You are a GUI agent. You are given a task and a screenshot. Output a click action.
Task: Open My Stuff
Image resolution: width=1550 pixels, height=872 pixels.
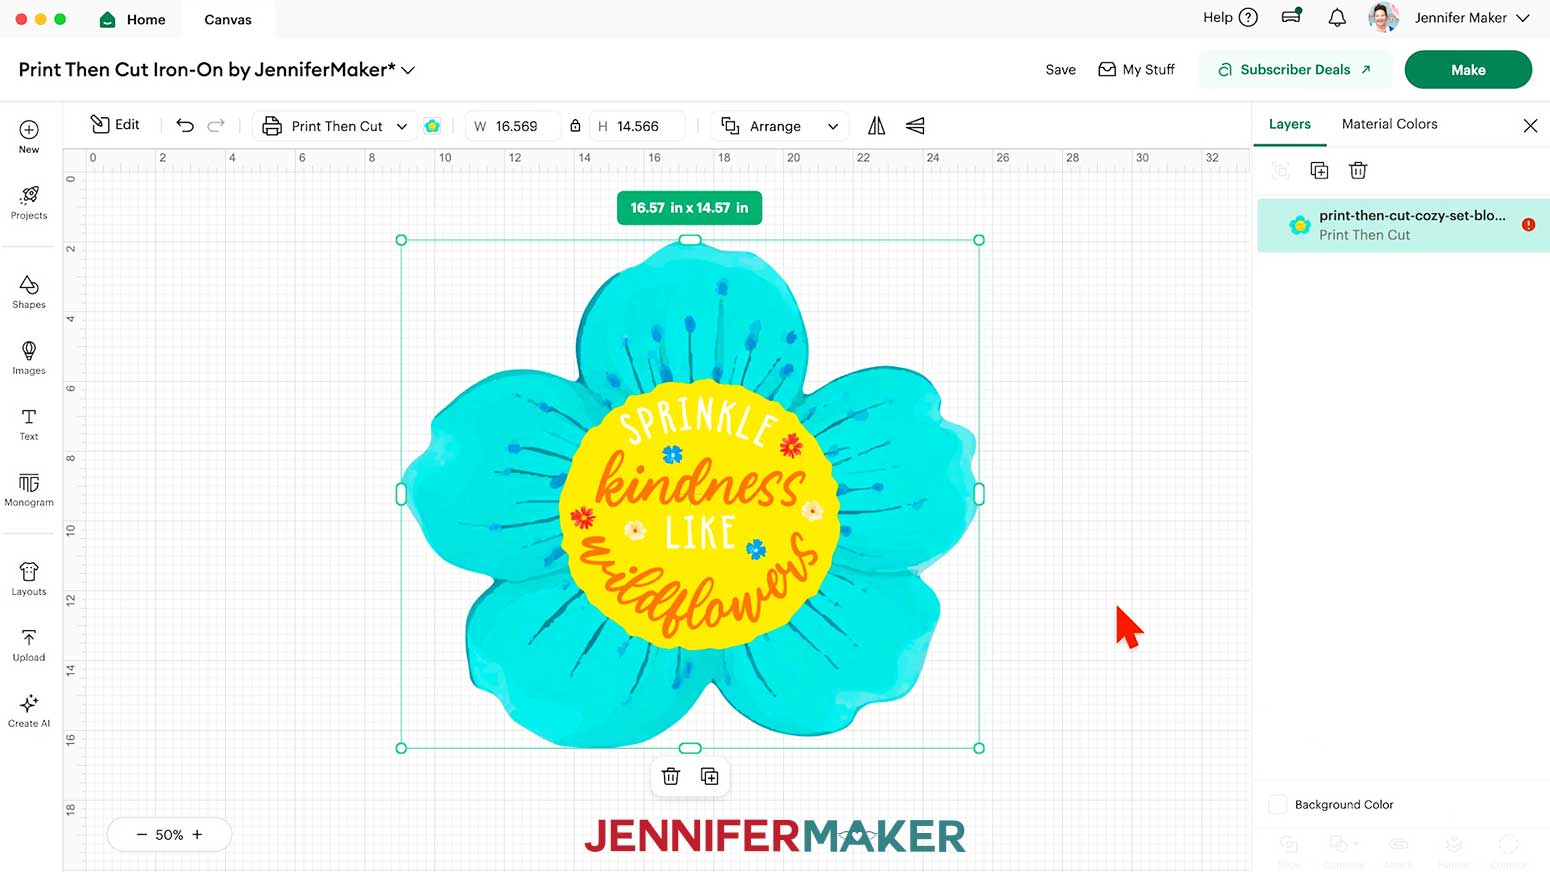point(1136,69)
